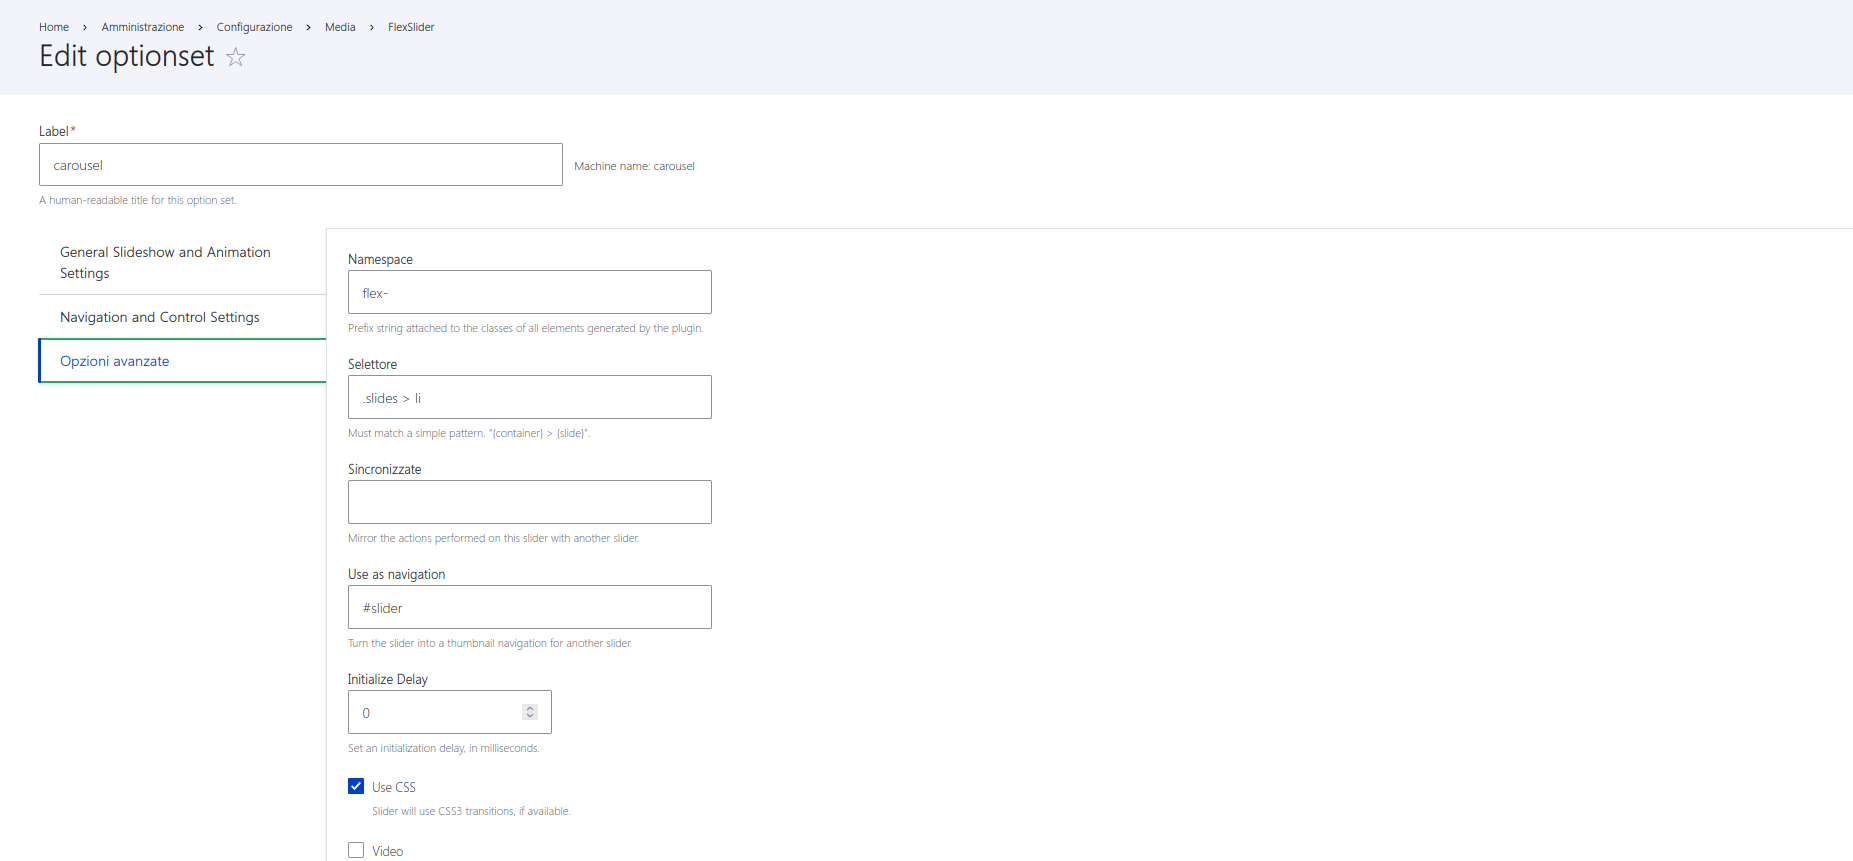Viewport: 1853px width, 861px height.
Task: Click the 'Must match a simple pattern' description
Action: [469, 433]
